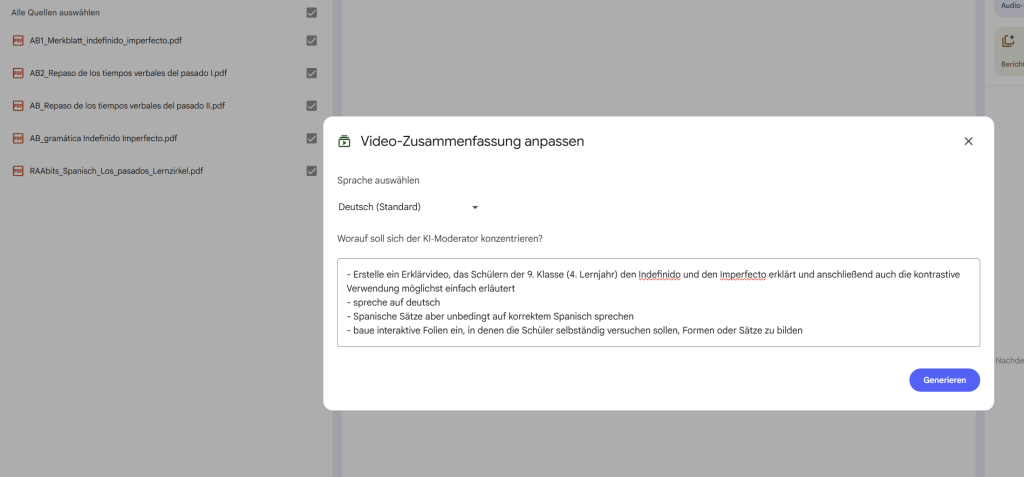Click PDF icon of AB1_Merkblatt_indefinido_imperfecto.pdf
The height and width of the screenshot is (477, 1024).
click(18, 41)
